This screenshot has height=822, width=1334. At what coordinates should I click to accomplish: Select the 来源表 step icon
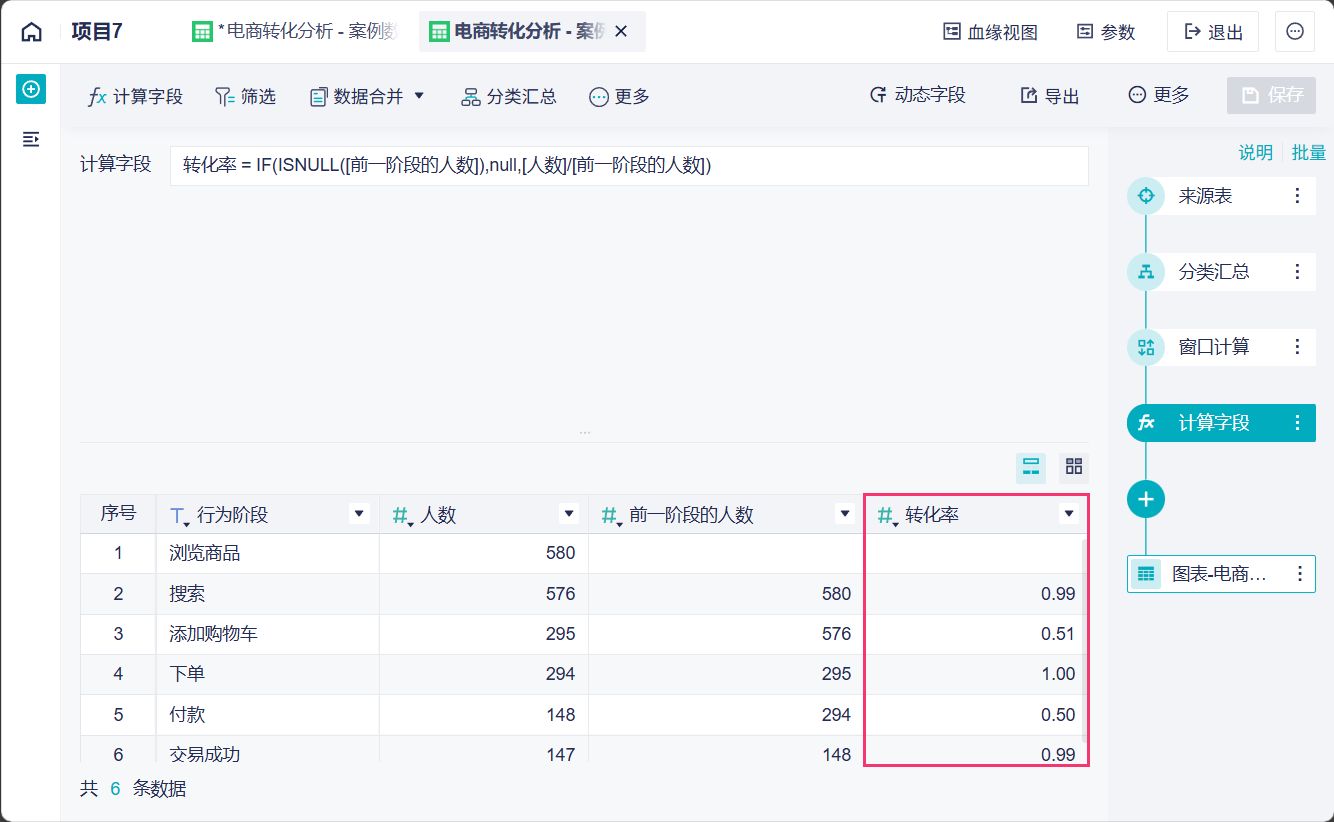click(x=1146, y=196)
